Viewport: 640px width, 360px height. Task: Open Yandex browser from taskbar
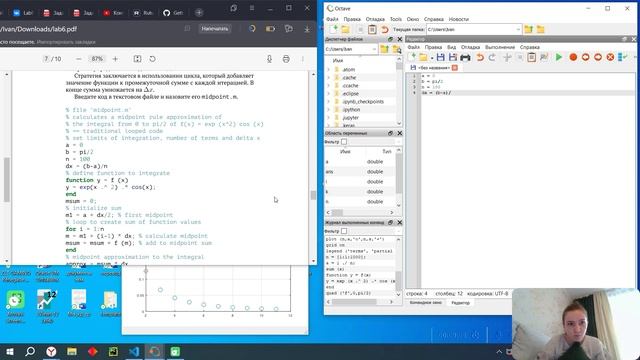click(x=51, y=351)
